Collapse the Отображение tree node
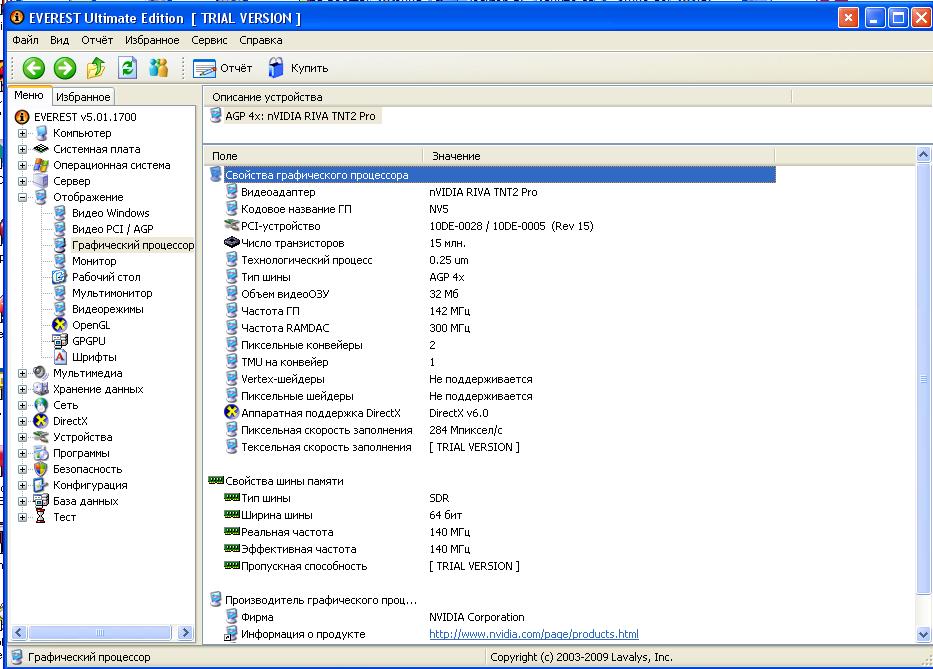The height and width of the screenshot is (669, 933). click(x=23, y=198)
